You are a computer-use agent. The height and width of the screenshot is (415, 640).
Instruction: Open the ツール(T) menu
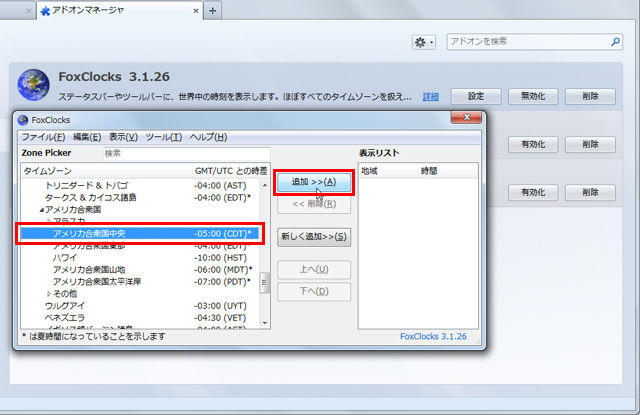[164, 137]
